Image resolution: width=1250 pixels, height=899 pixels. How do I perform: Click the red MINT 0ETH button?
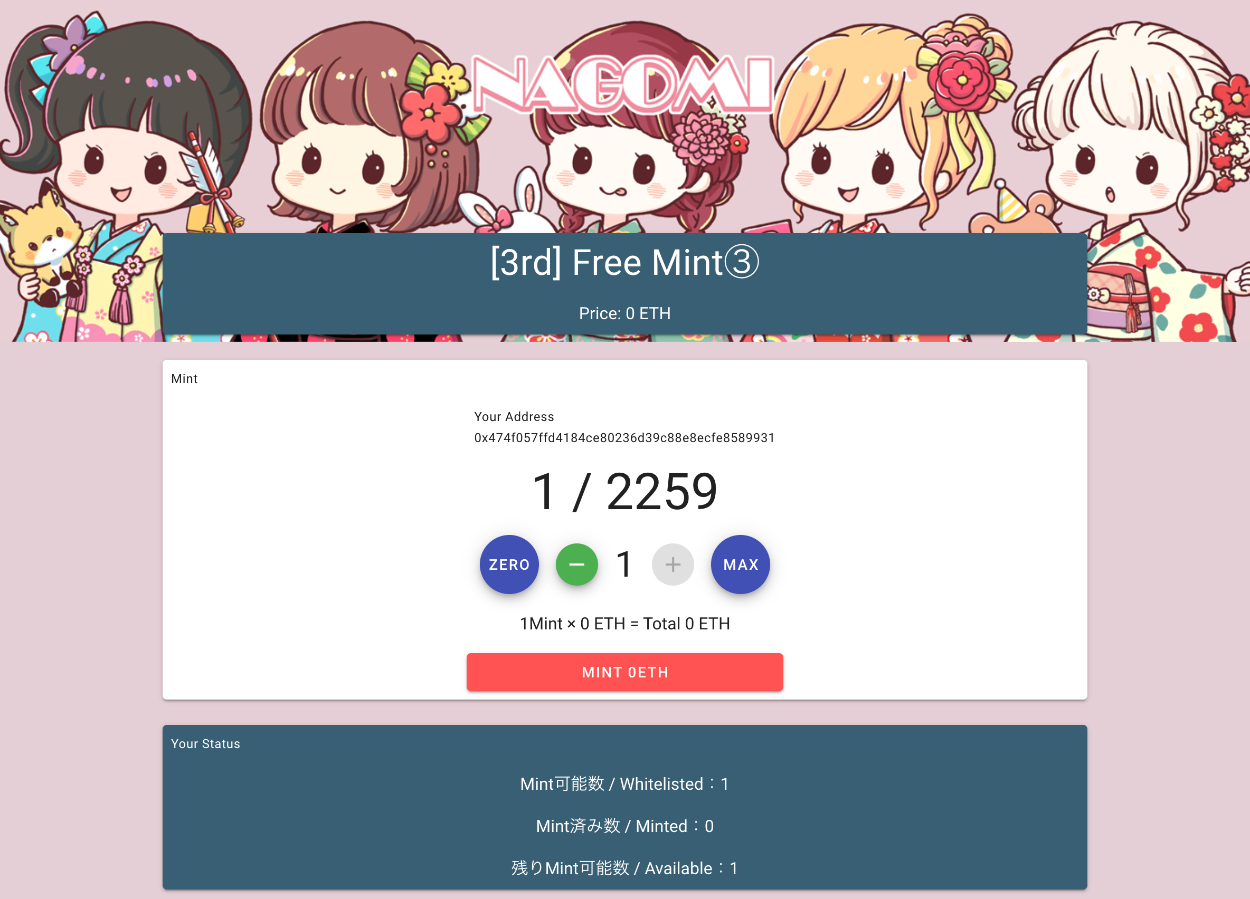click(625, 672)
